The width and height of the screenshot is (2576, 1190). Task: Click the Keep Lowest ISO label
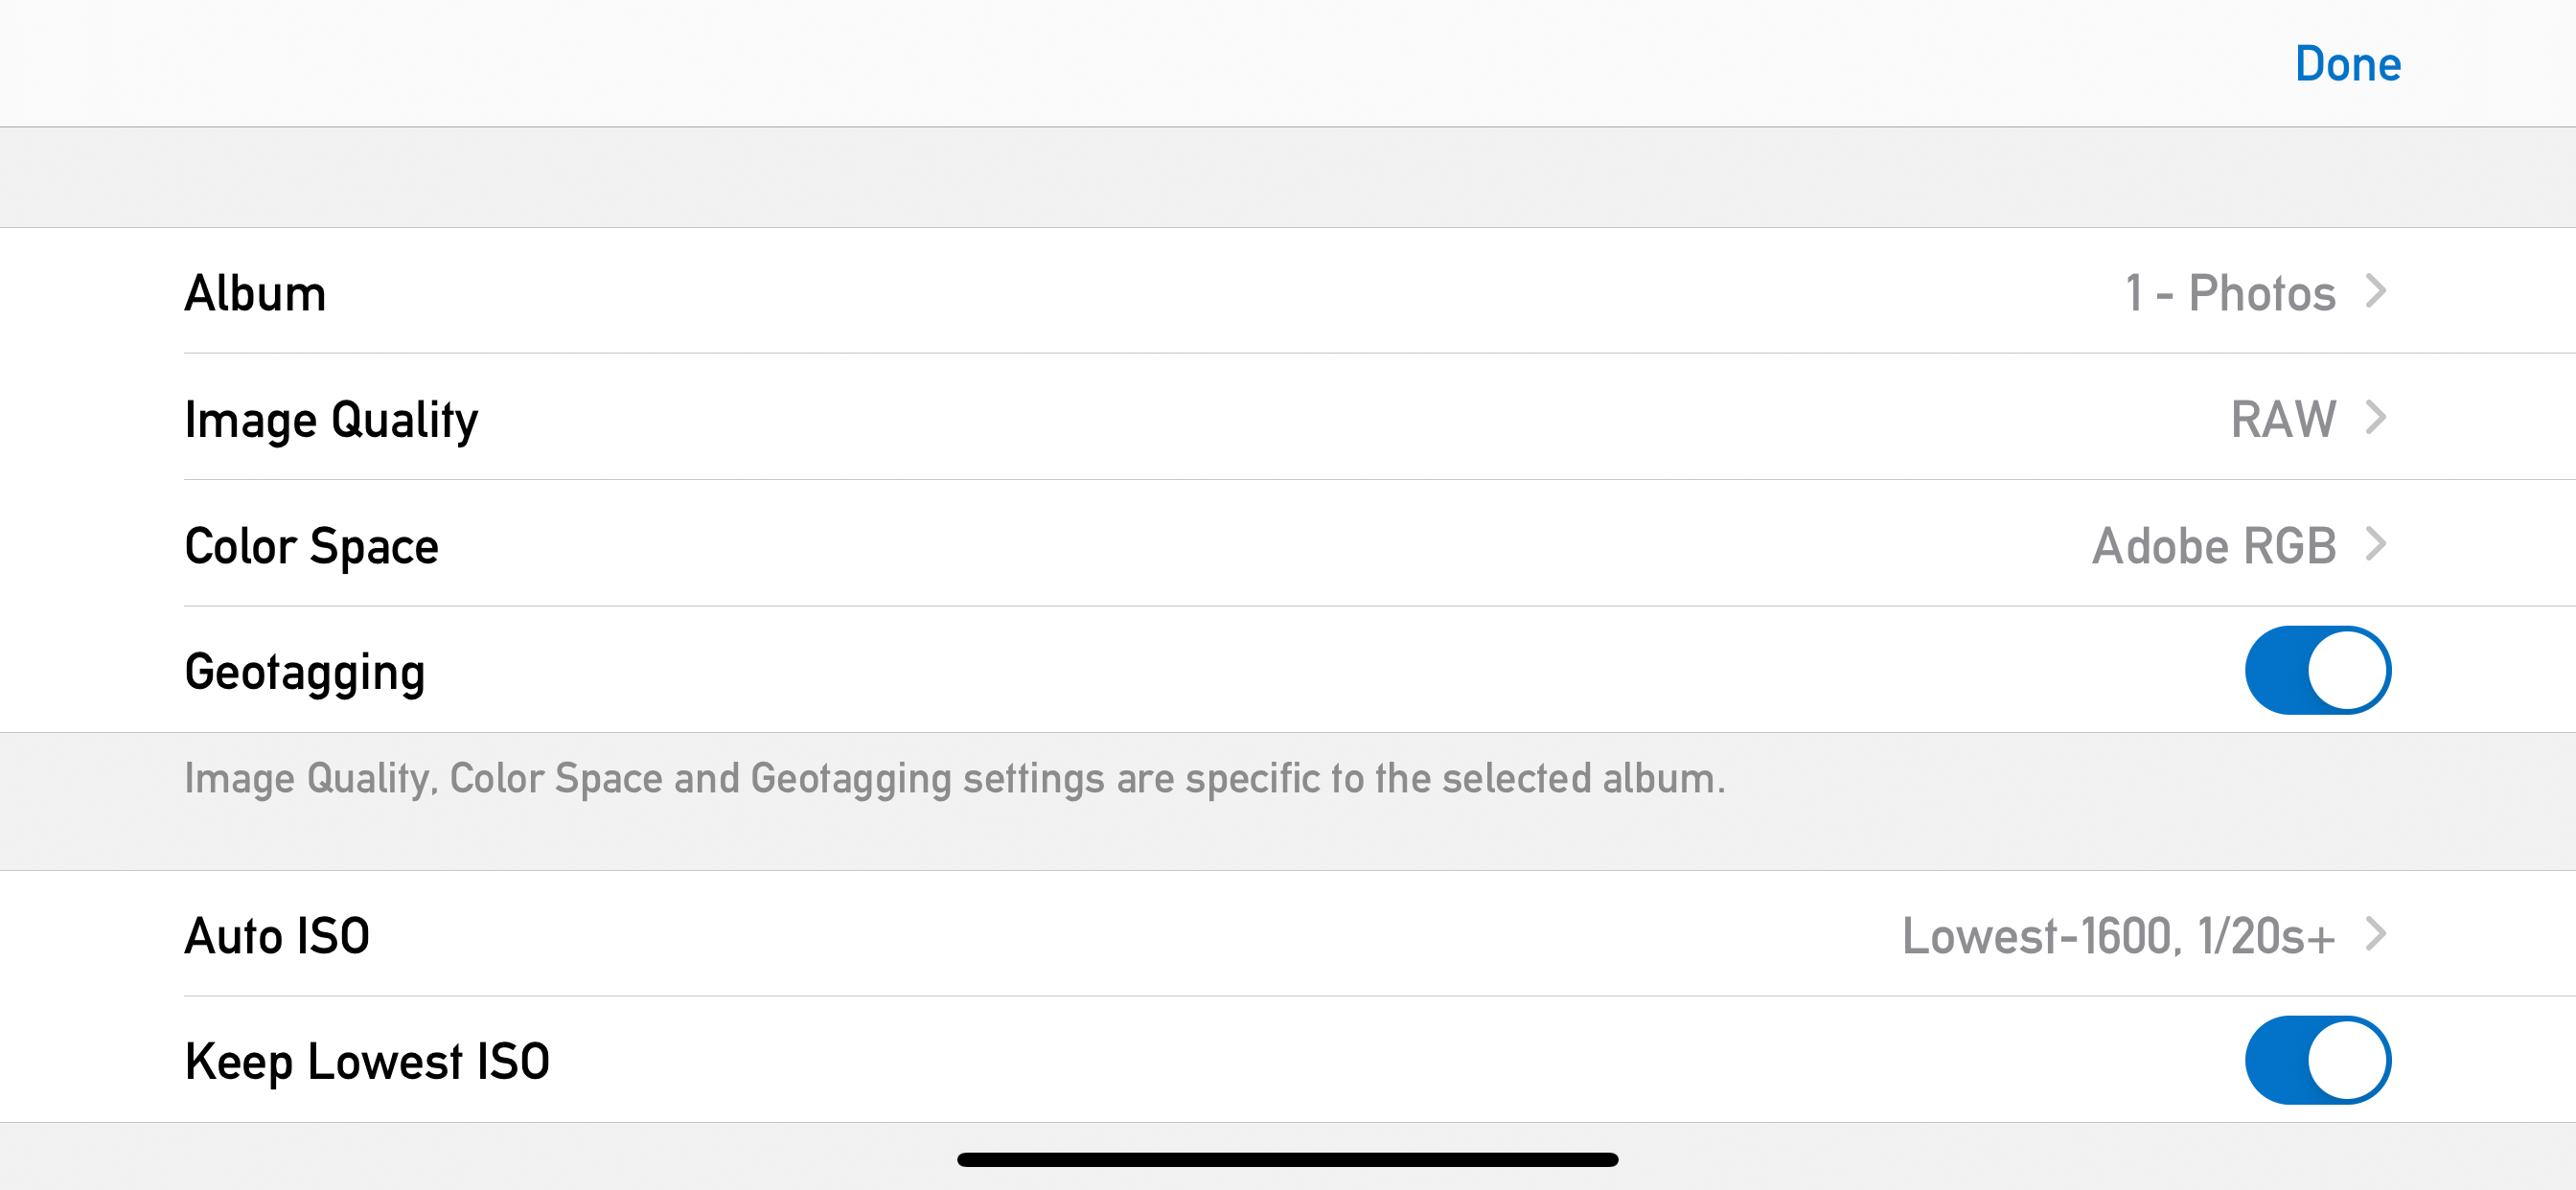click(x=367, y=1061)
